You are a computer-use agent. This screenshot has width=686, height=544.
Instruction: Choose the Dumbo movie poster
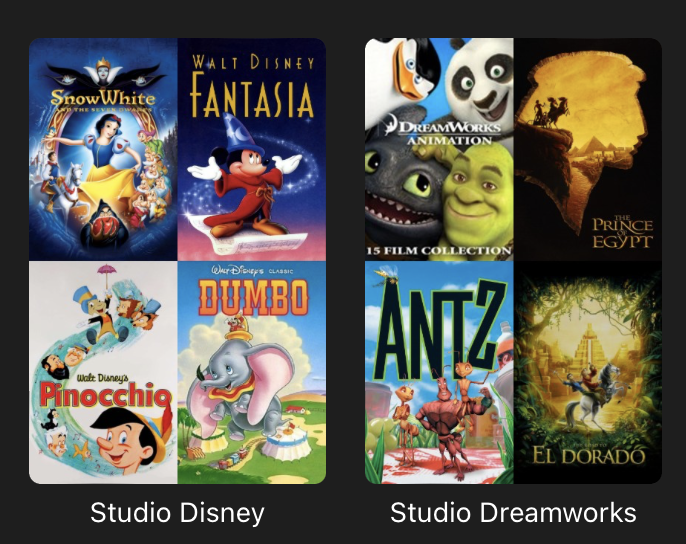coord(252,372)
